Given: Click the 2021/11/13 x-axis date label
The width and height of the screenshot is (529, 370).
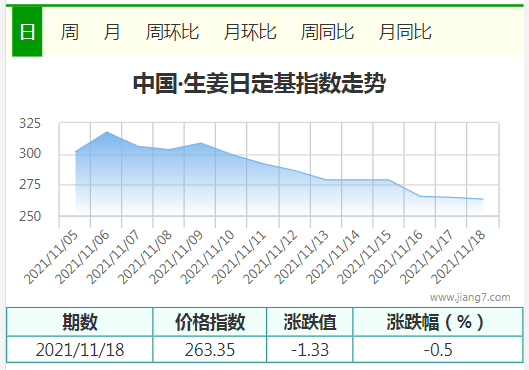Looking at the screenshot, I should pos(301,257).
